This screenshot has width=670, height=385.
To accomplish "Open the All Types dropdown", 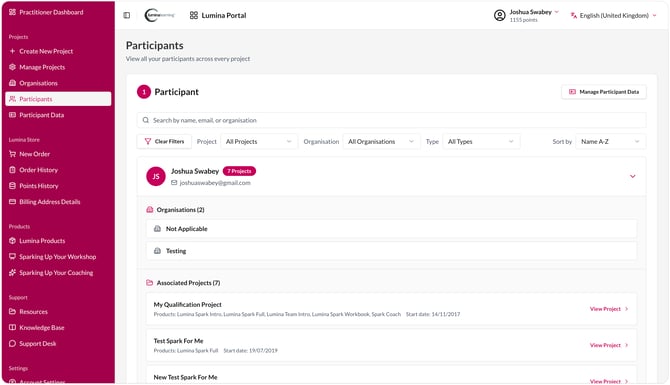I will [x=481, y=141].
